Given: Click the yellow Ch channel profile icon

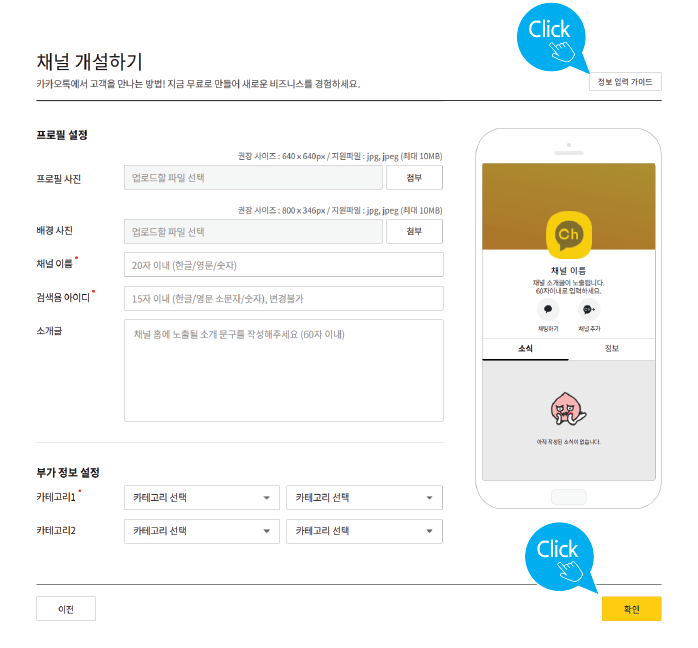Looking at the screenshot, I should (568, 235).
